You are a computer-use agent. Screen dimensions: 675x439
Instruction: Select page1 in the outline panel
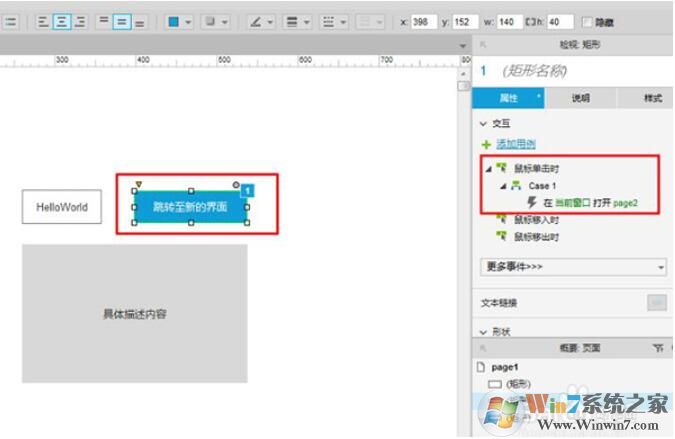pyautogui.click(x=505, y=367)
